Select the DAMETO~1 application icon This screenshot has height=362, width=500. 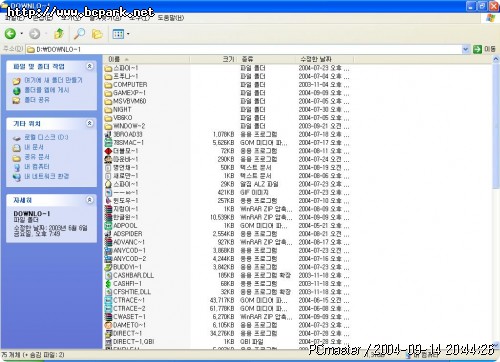(x=108, y=325)
